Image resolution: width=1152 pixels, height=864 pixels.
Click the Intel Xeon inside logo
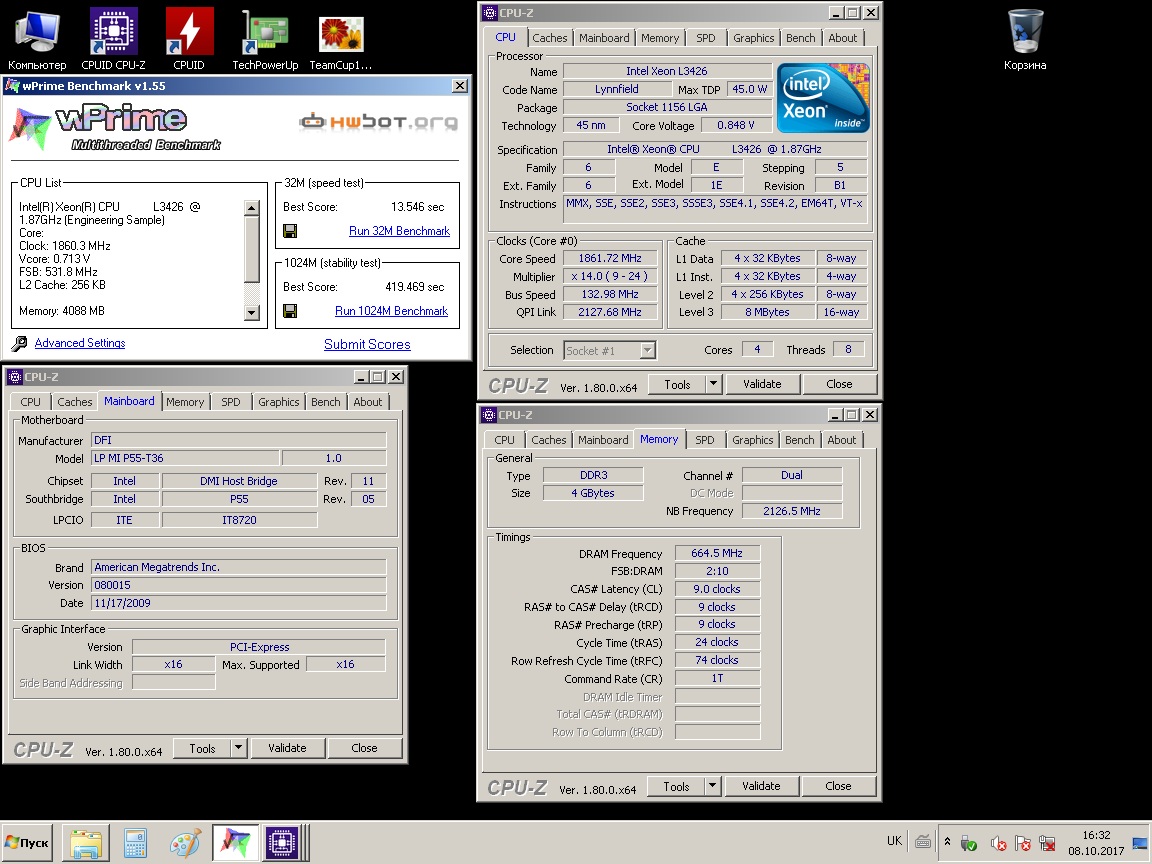[x=823, y=98]
